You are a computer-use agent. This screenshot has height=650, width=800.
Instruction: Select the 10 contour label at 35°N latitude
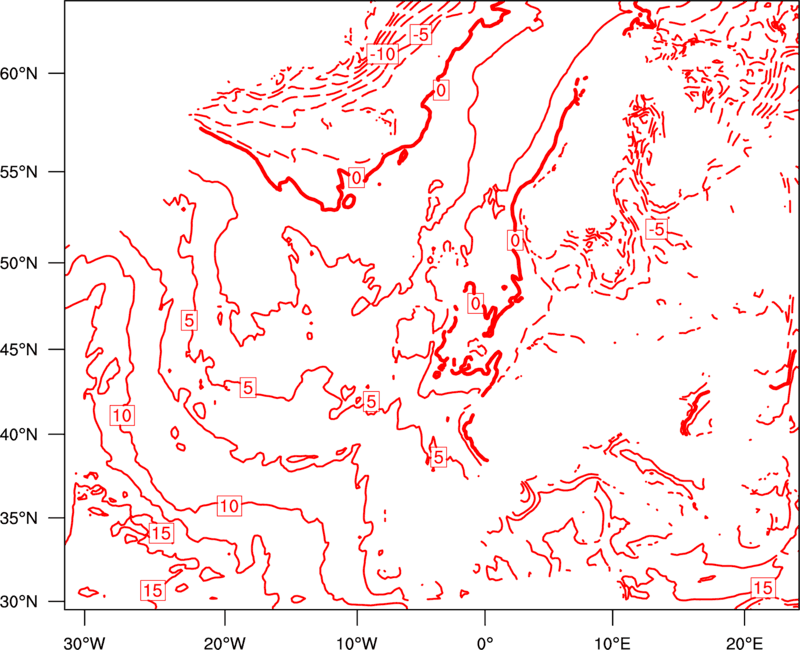pos(229,506)
